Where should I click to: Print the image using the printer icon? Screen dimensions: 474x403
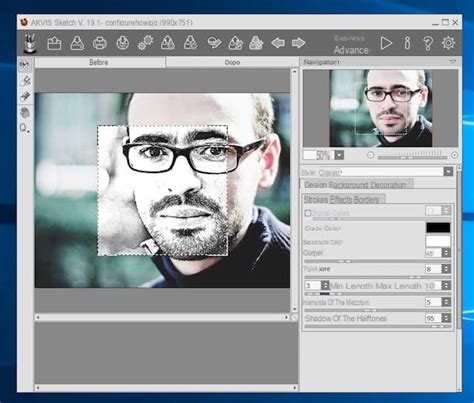[x=100, y=43]
